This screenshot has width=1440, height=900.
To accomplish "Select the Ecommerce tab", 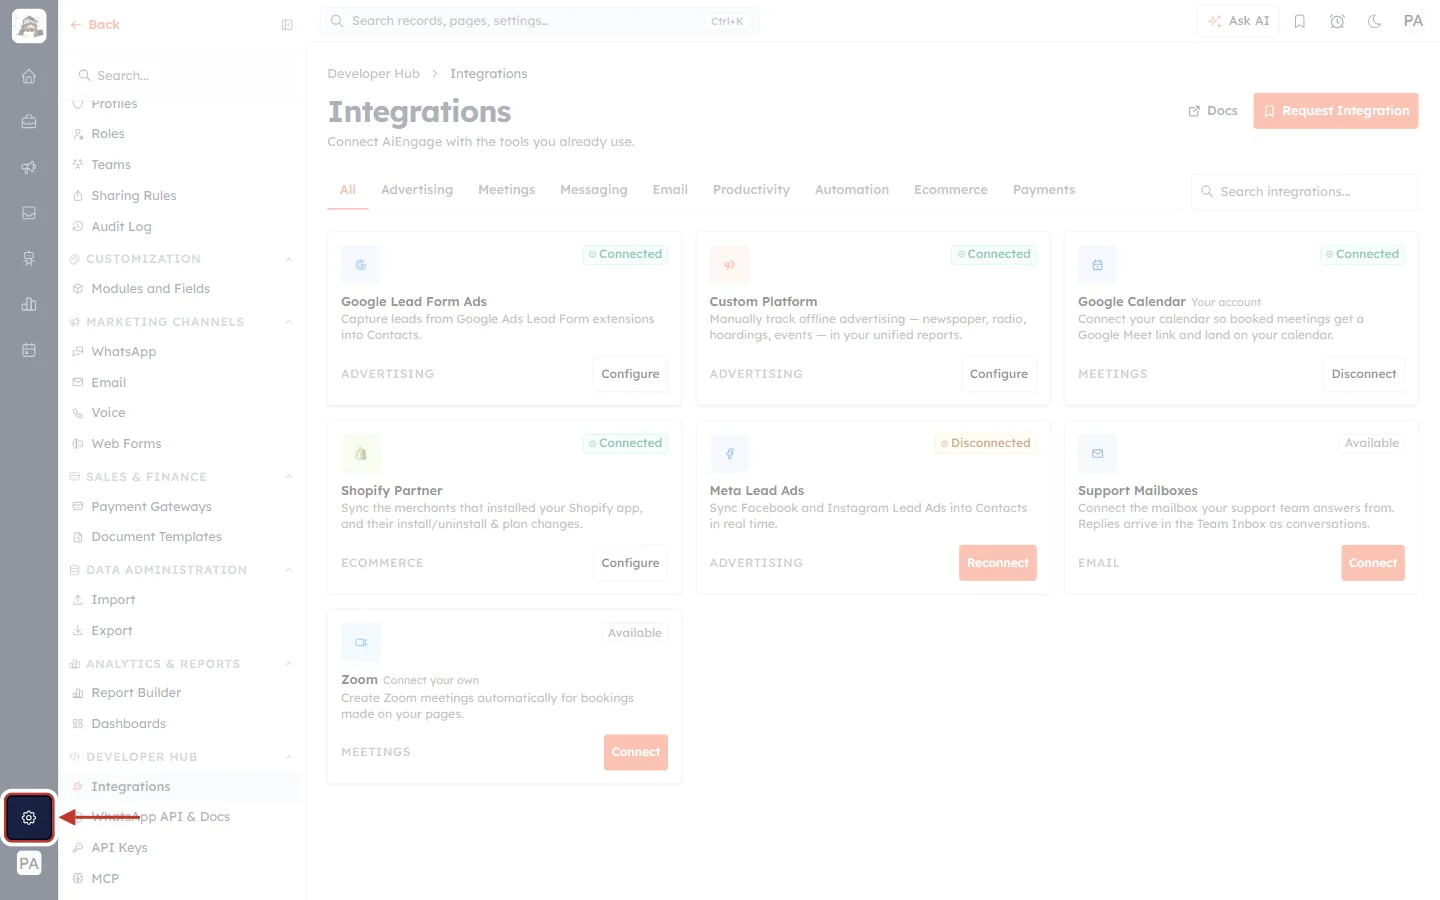I will (x=951, y=190).
